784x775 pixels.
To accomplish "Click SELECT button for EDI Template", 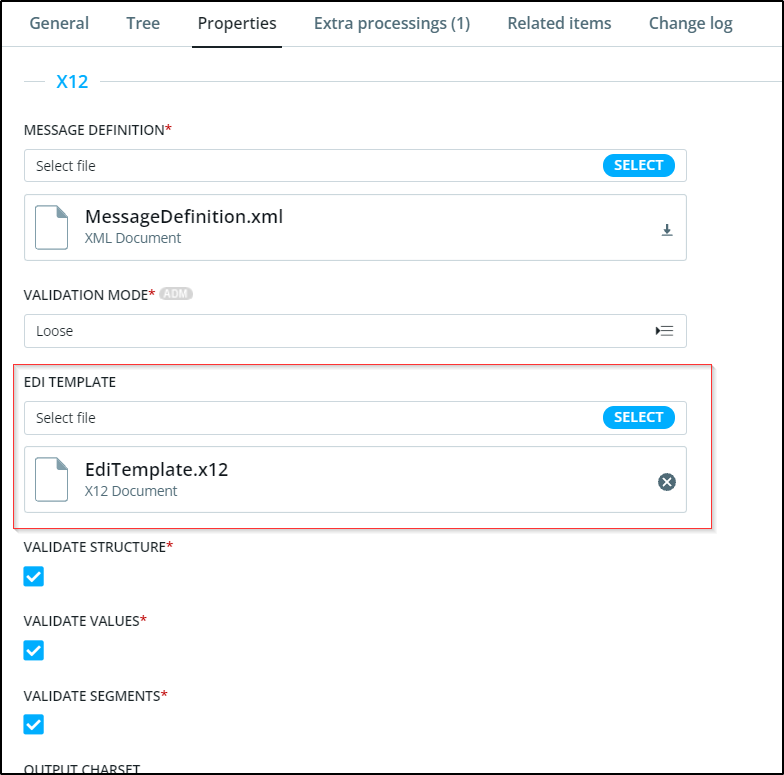I will click(638, 418).
